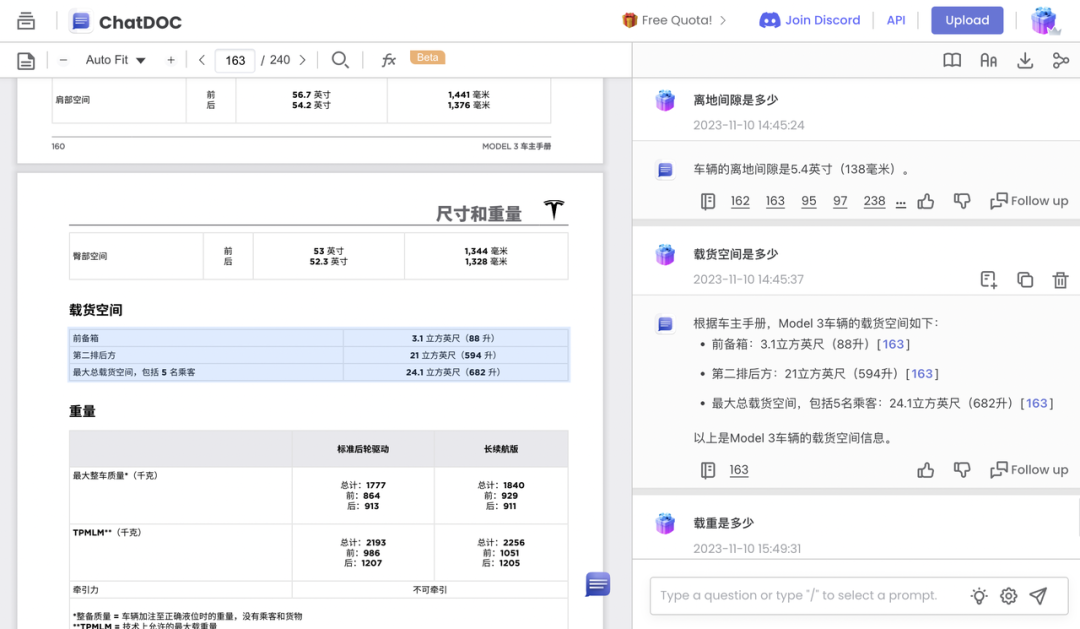Open the settings gear near the input box
Viewport: 1080px width, 629px height.
pyautogui.click(x=1008, y=595)
